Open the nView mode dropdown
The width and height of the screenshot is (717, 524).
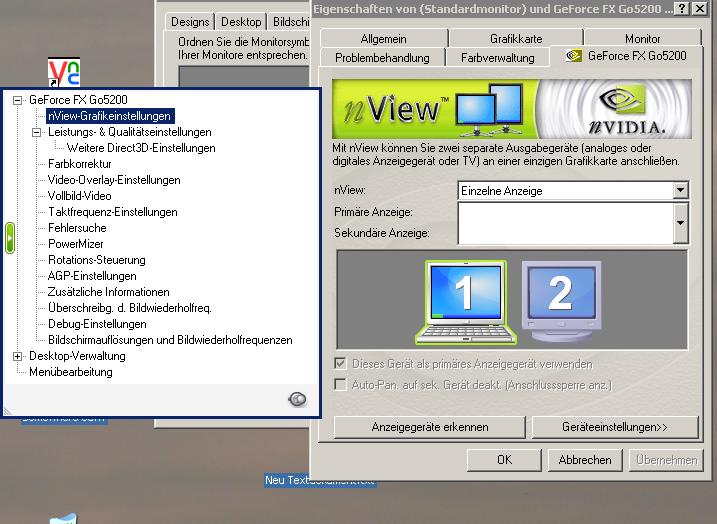(680, 190)
